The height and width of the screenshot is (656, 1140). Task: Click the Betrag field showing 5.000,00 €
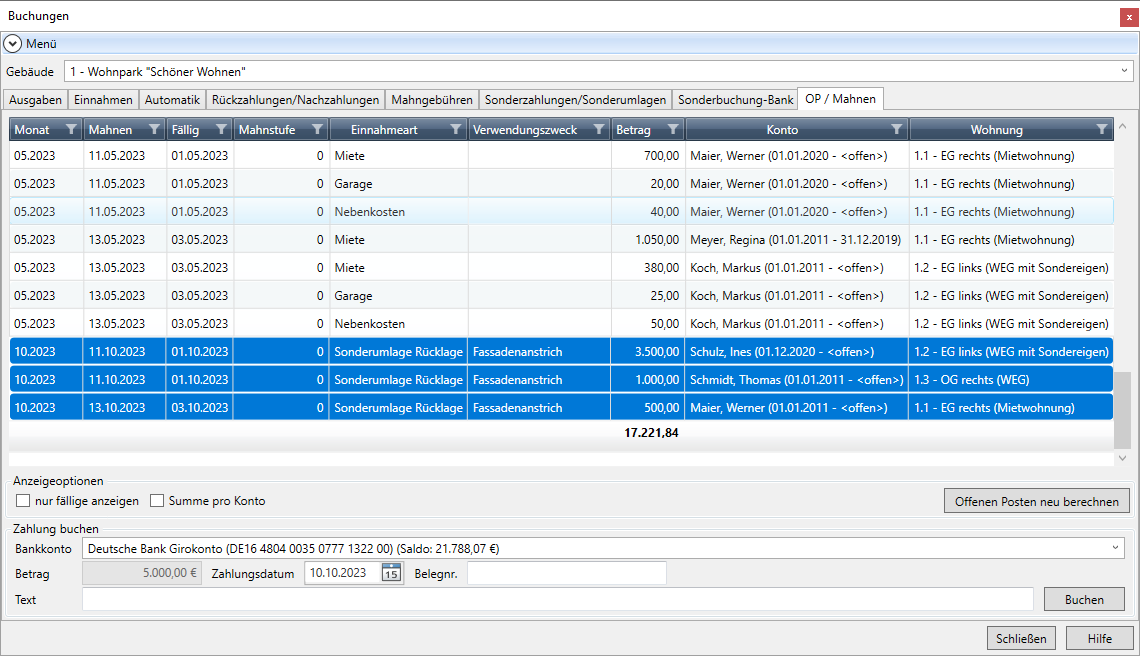click(x=142, y=573)
